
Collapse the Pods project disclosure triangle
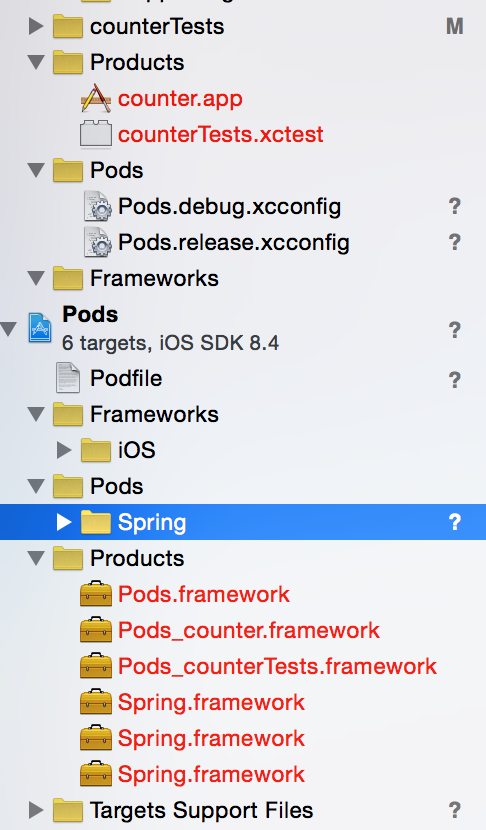[x=8, y=329]
